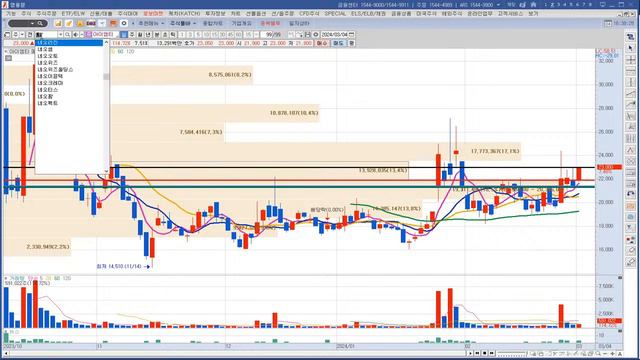Viewport: 640px width, 360px height.
Task: Click the gear icon beside the date field
Action: click(316, 35)
